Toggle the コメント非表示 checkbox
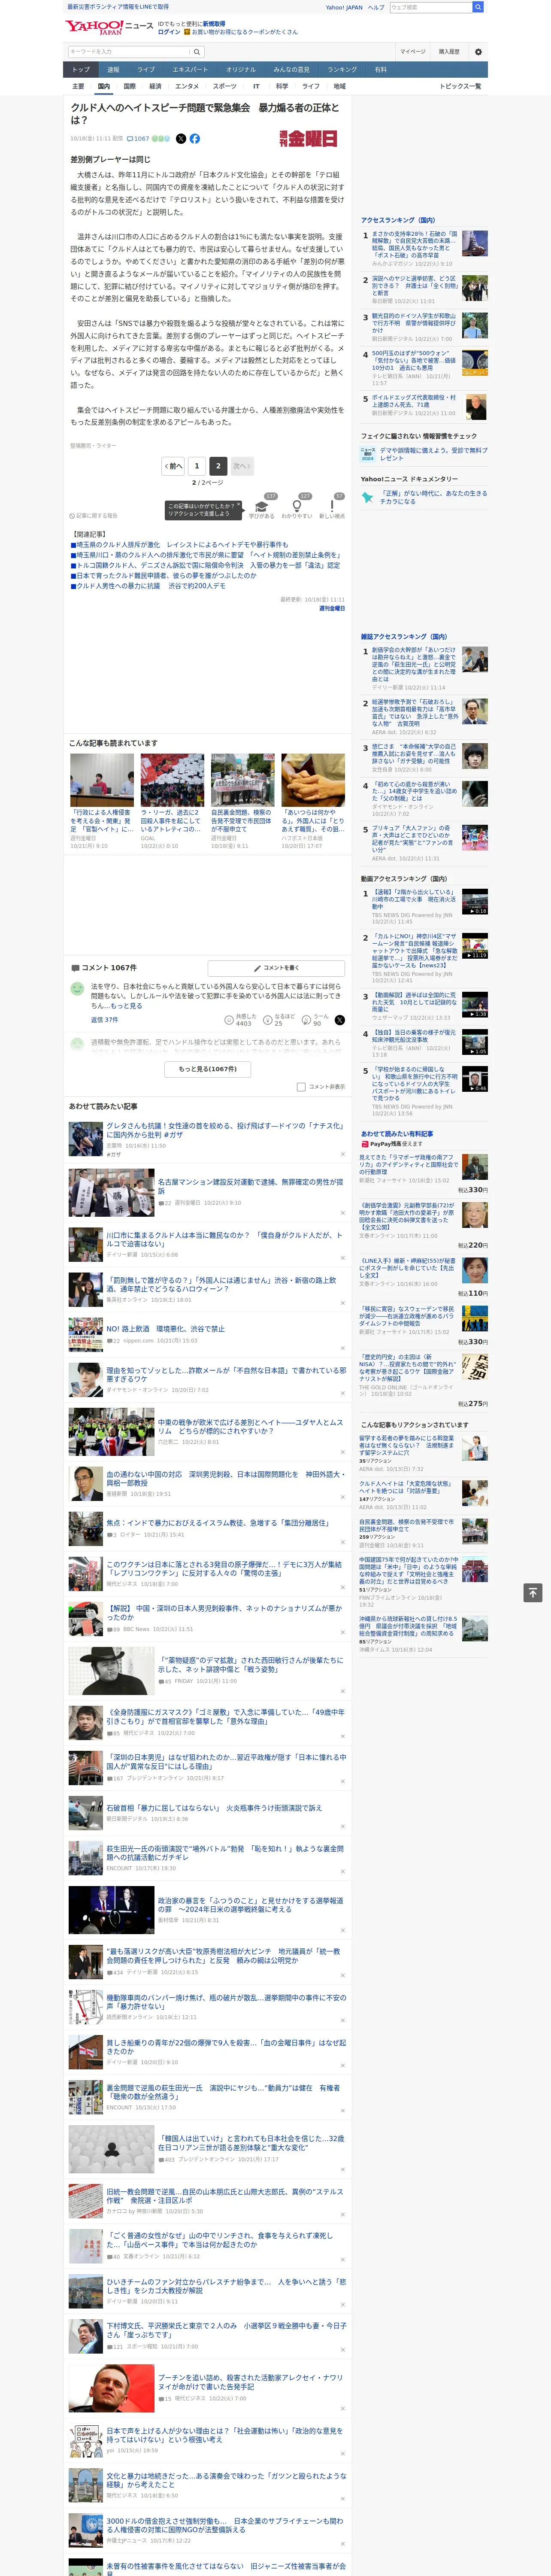 click(x=301, y=1087)
